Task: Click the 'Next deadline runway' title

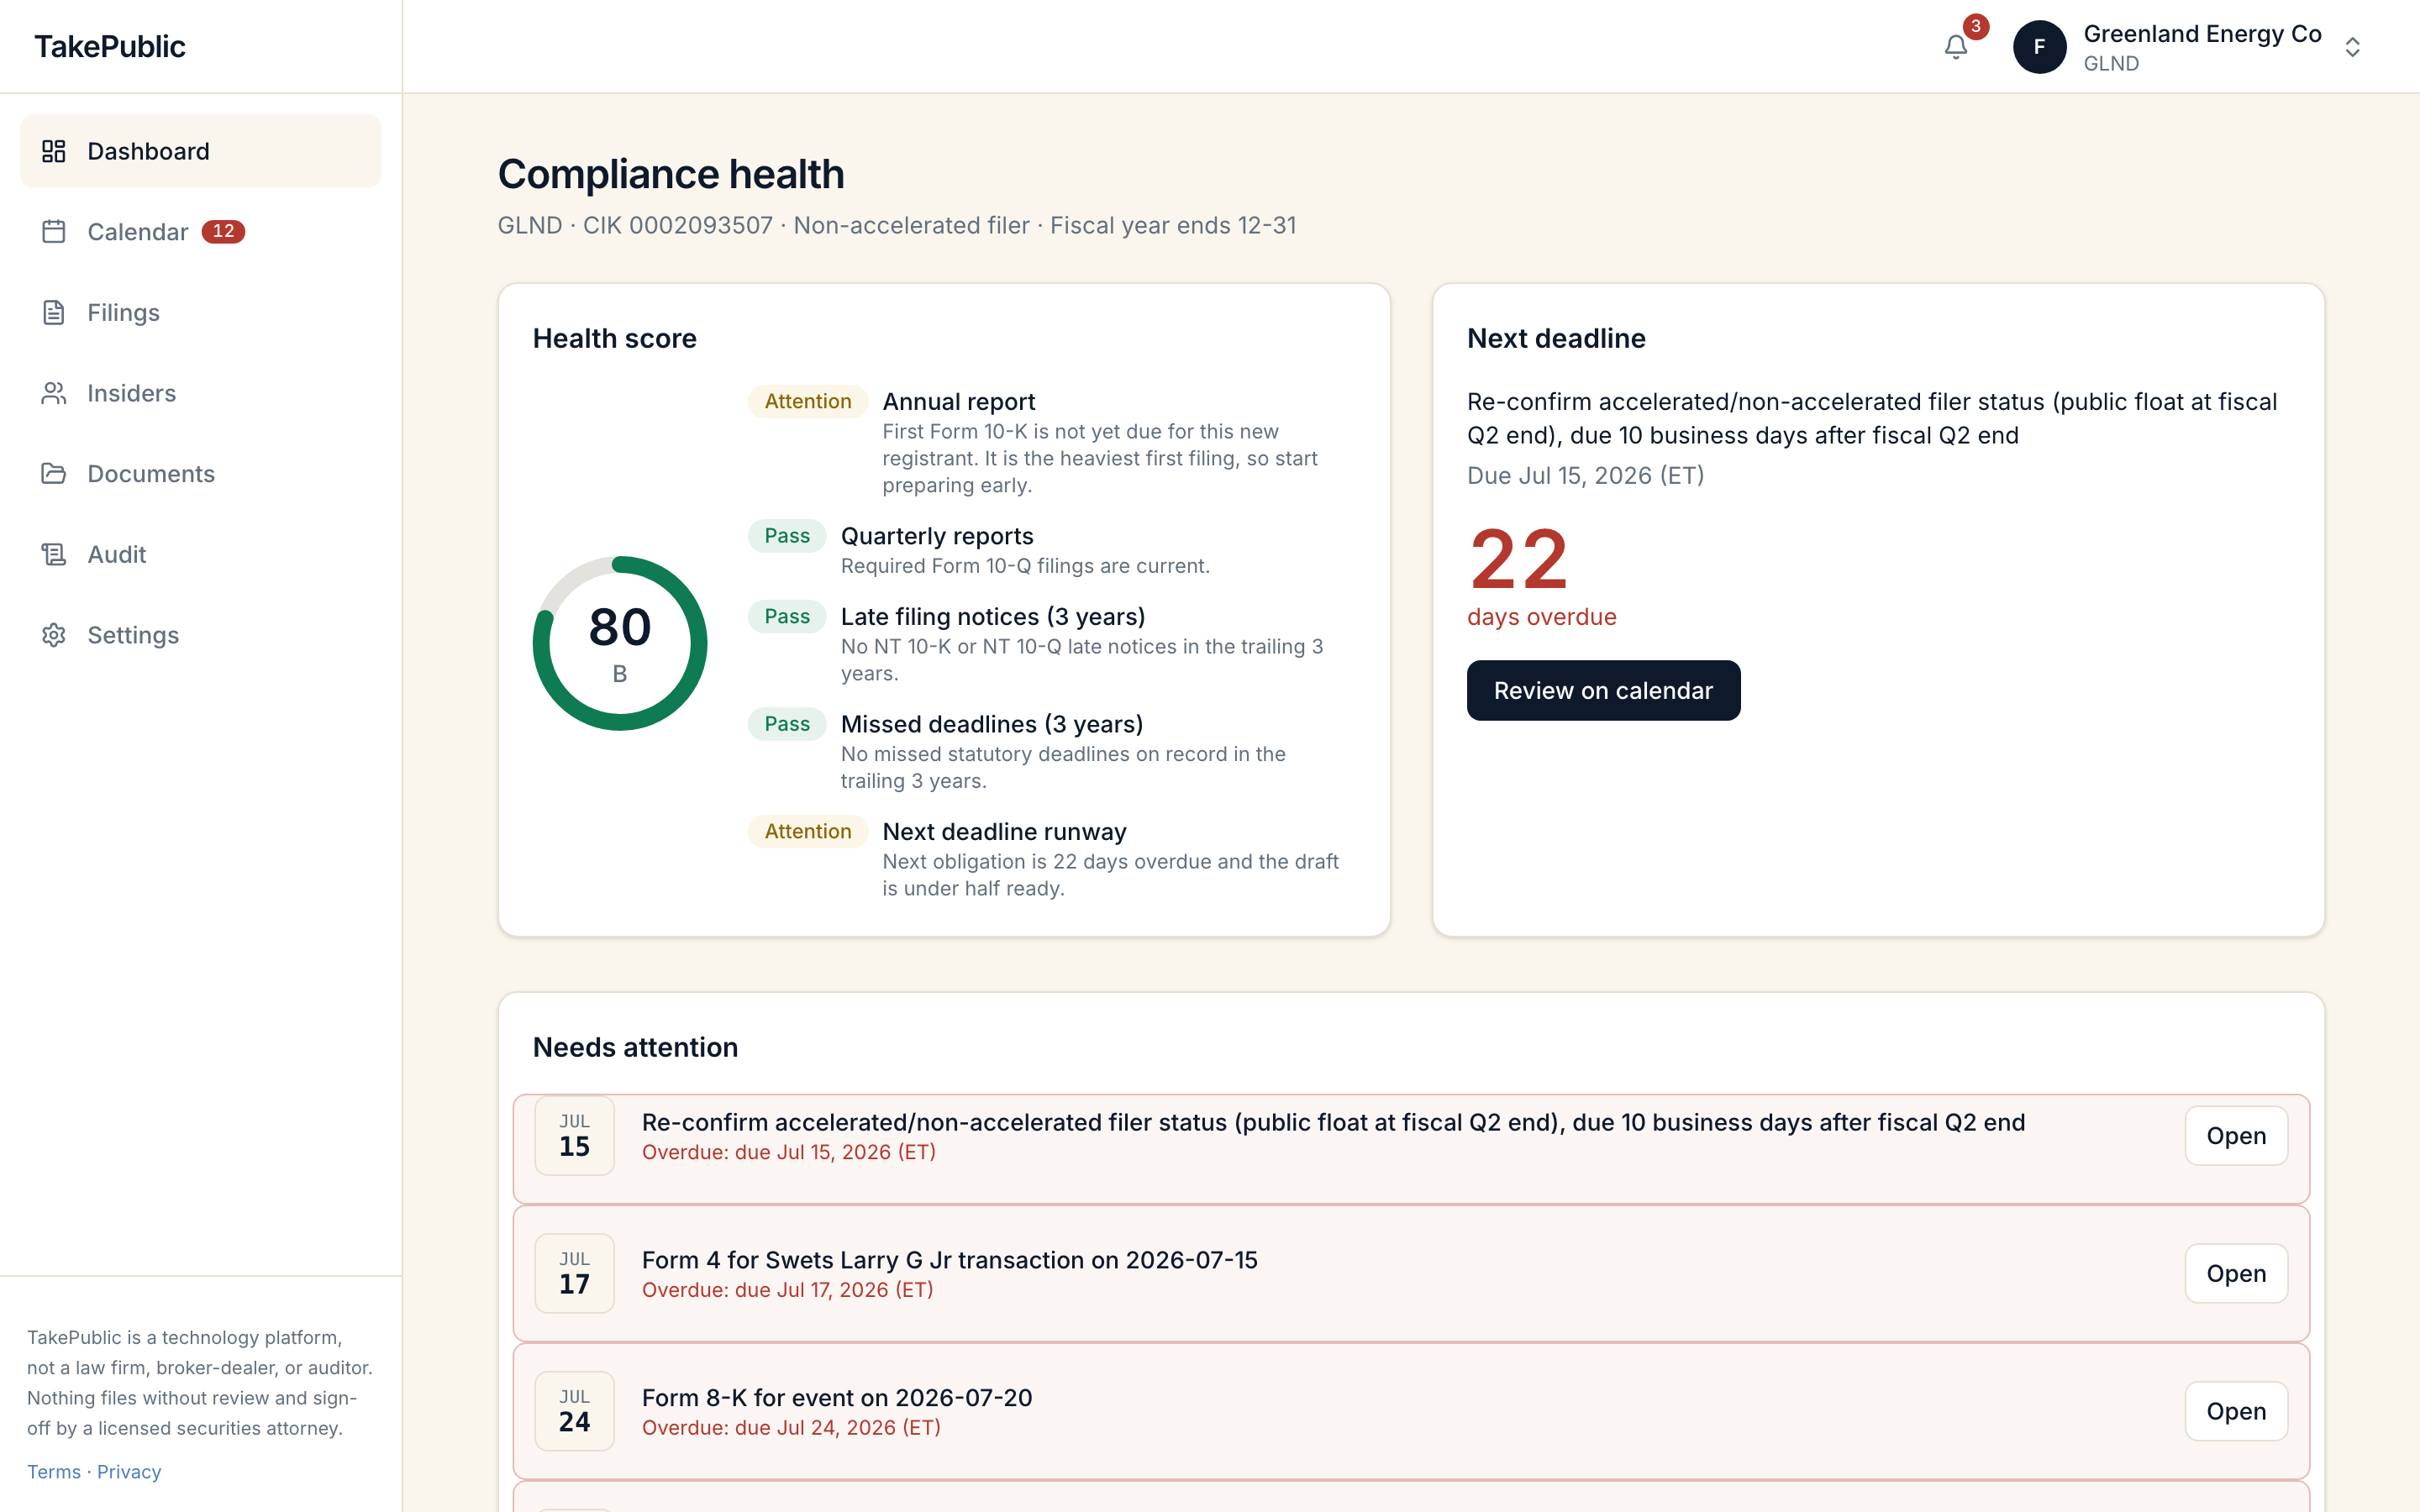Action: [1004, 831]
